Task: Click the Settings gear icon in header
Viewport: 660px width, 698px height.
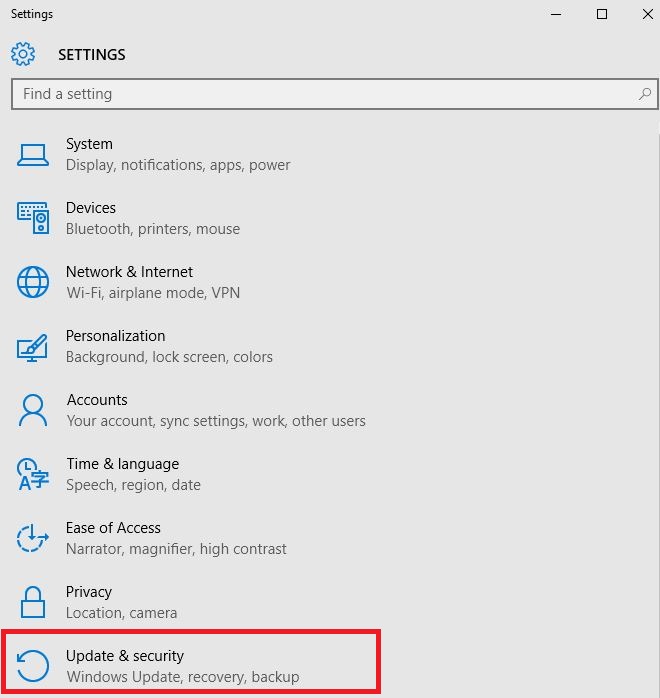Action: 23,54
